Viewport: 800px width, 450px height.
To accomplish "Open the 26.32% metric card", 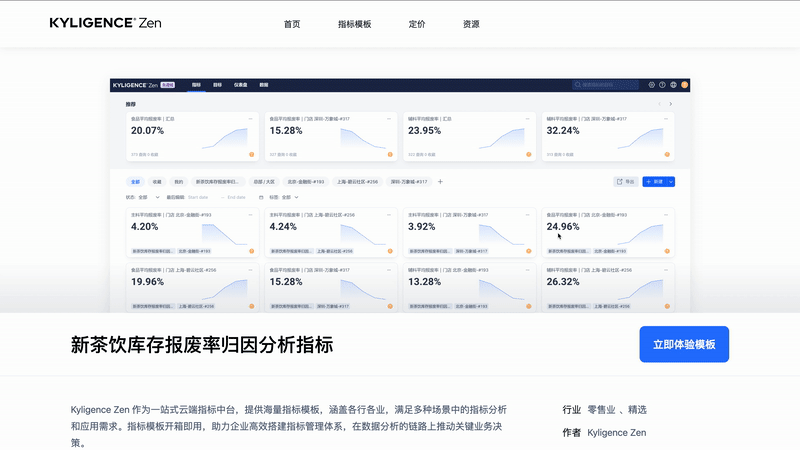I will click(x=608, y=287).
